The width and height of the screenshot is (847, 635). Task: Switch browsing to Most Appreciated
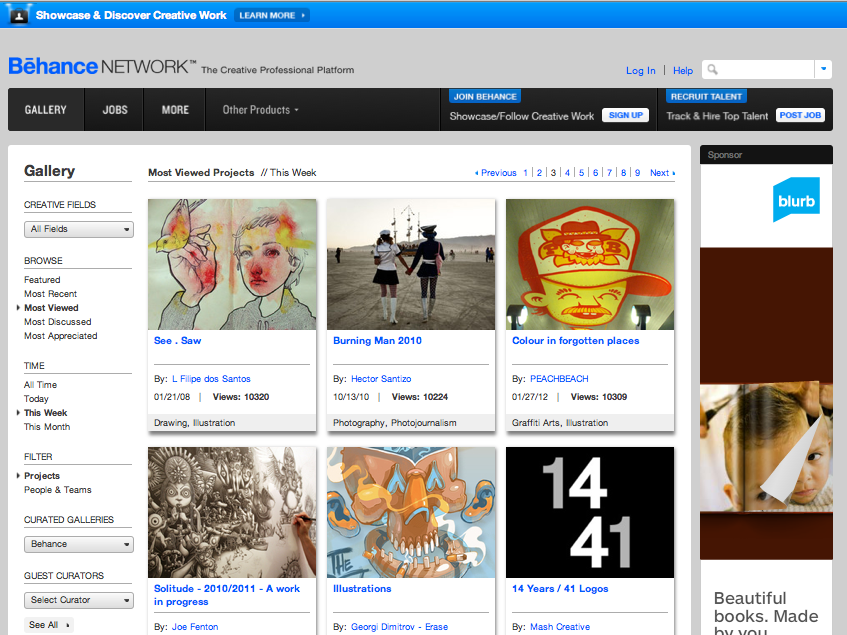pos(60,335)
